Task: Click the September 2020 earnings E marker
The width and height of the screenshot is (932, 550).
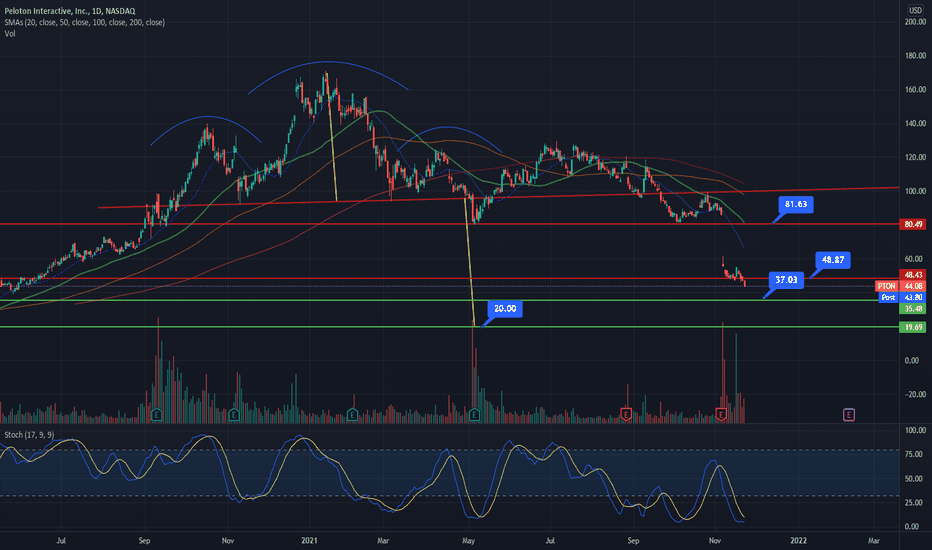Action: [x=157, y=414]
